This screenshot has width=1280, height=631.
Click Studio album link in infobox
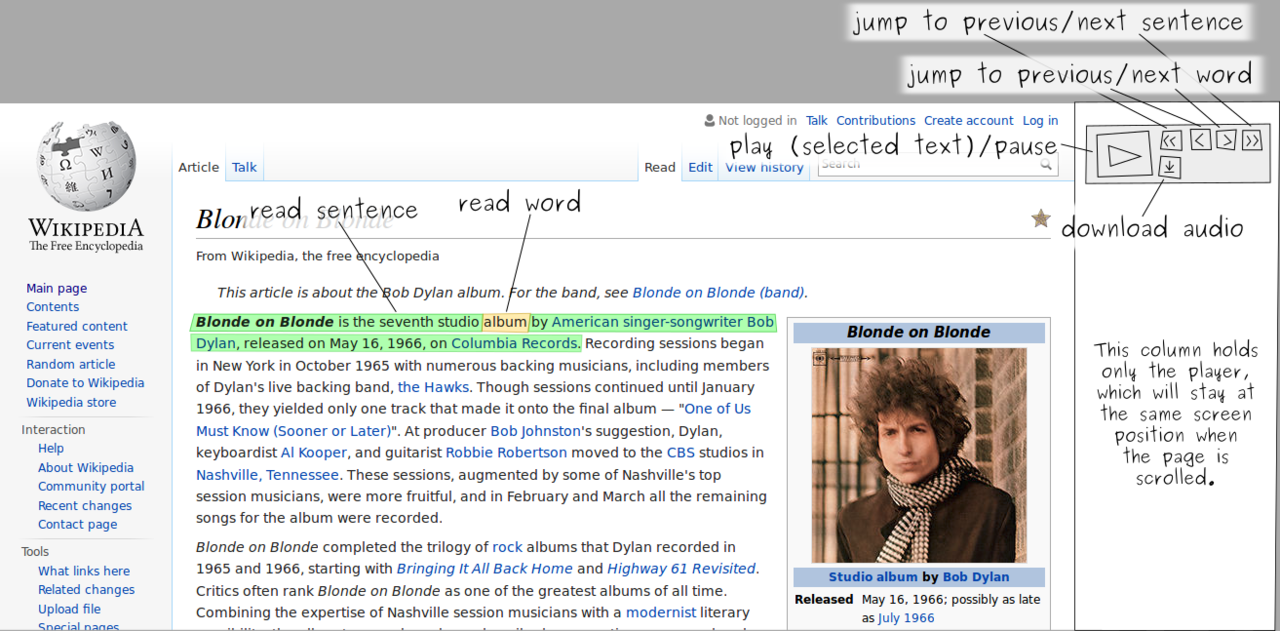873,577
